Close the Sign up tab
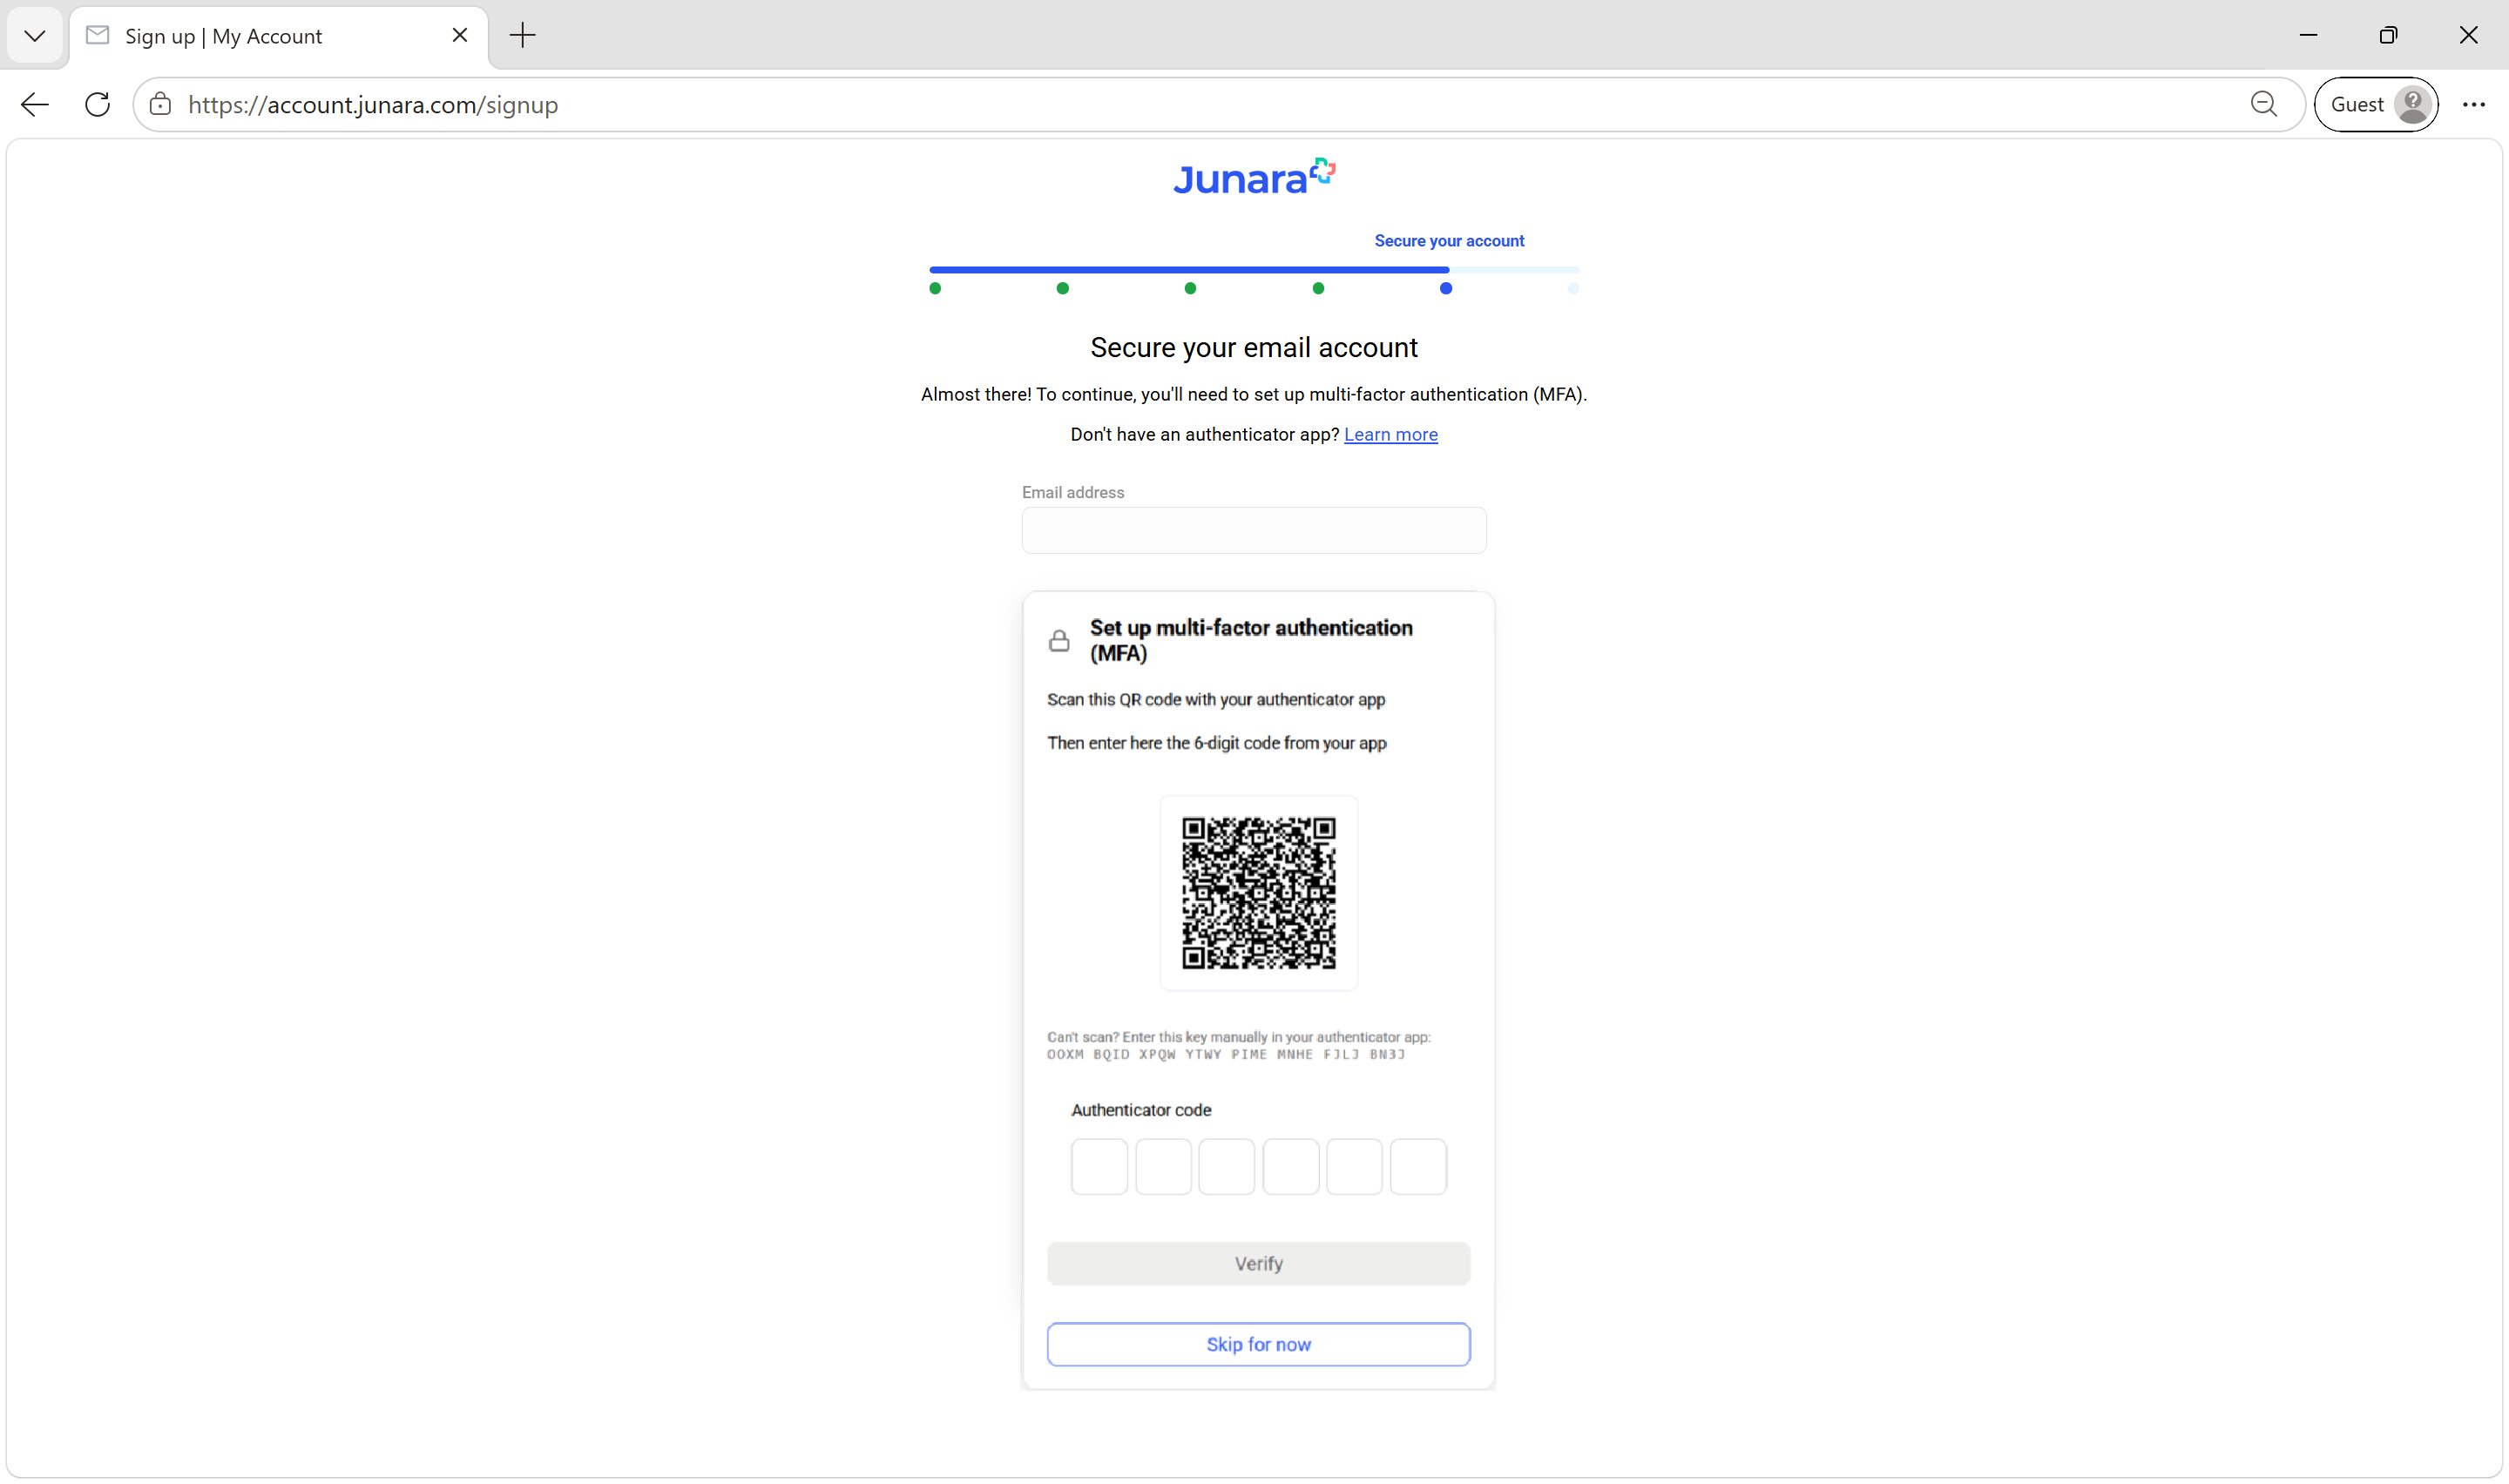 tap(460, 36)
